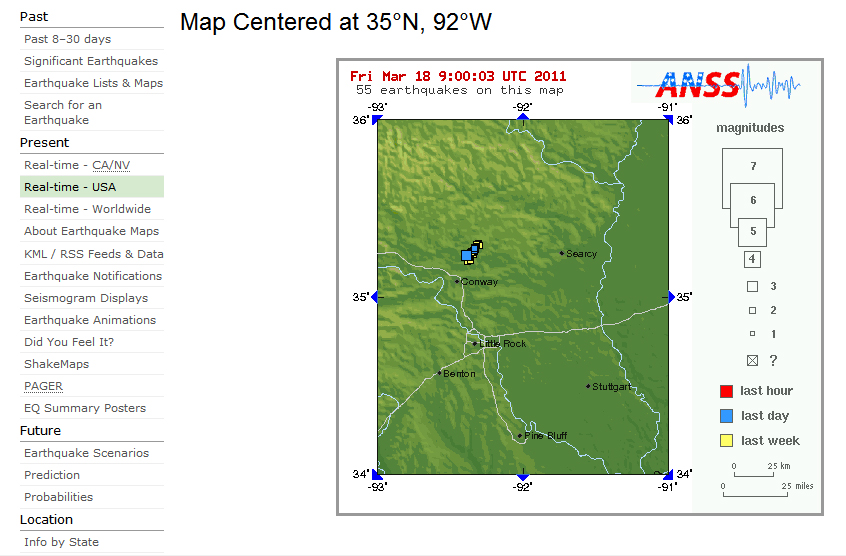This screenshot has height=556, width=846.
Task: Open Significant Earthquakes page
Action: 91,61
